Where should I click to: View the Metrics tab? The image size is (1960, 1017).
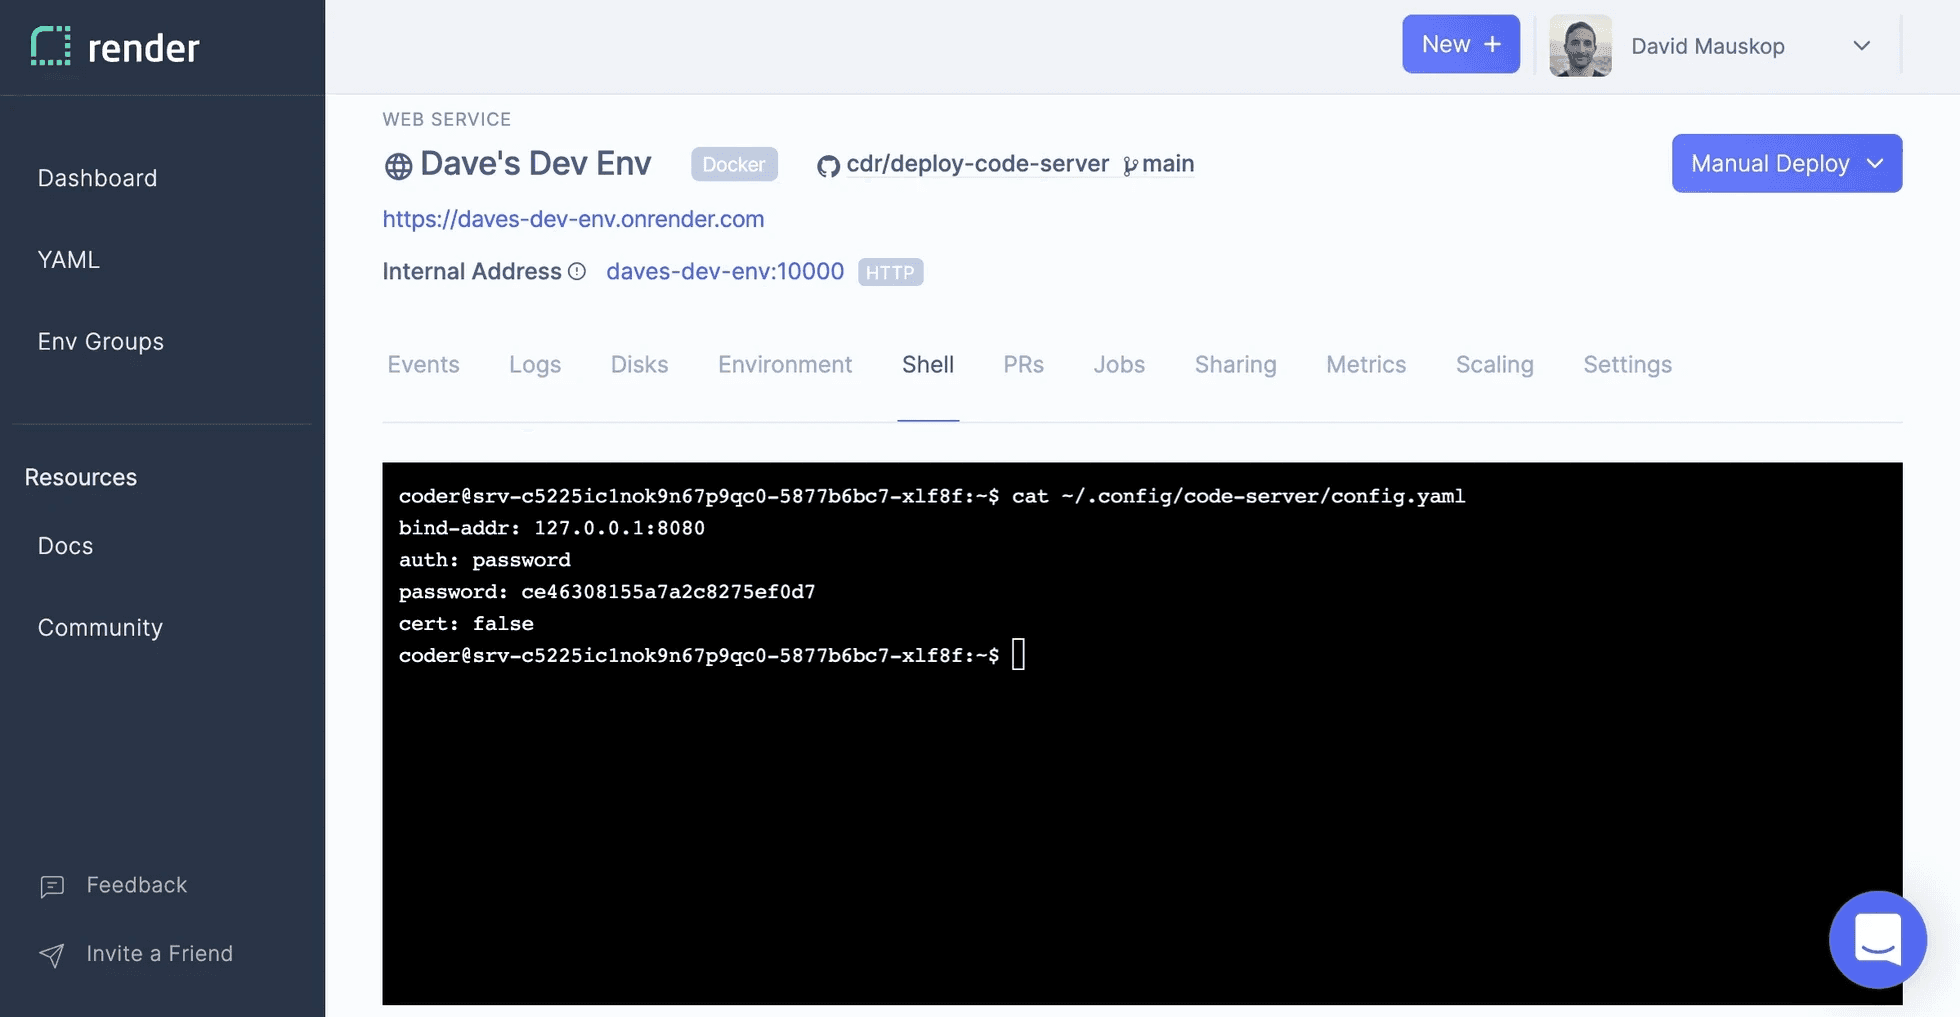pyautogui.click(x=1366, y=364)
